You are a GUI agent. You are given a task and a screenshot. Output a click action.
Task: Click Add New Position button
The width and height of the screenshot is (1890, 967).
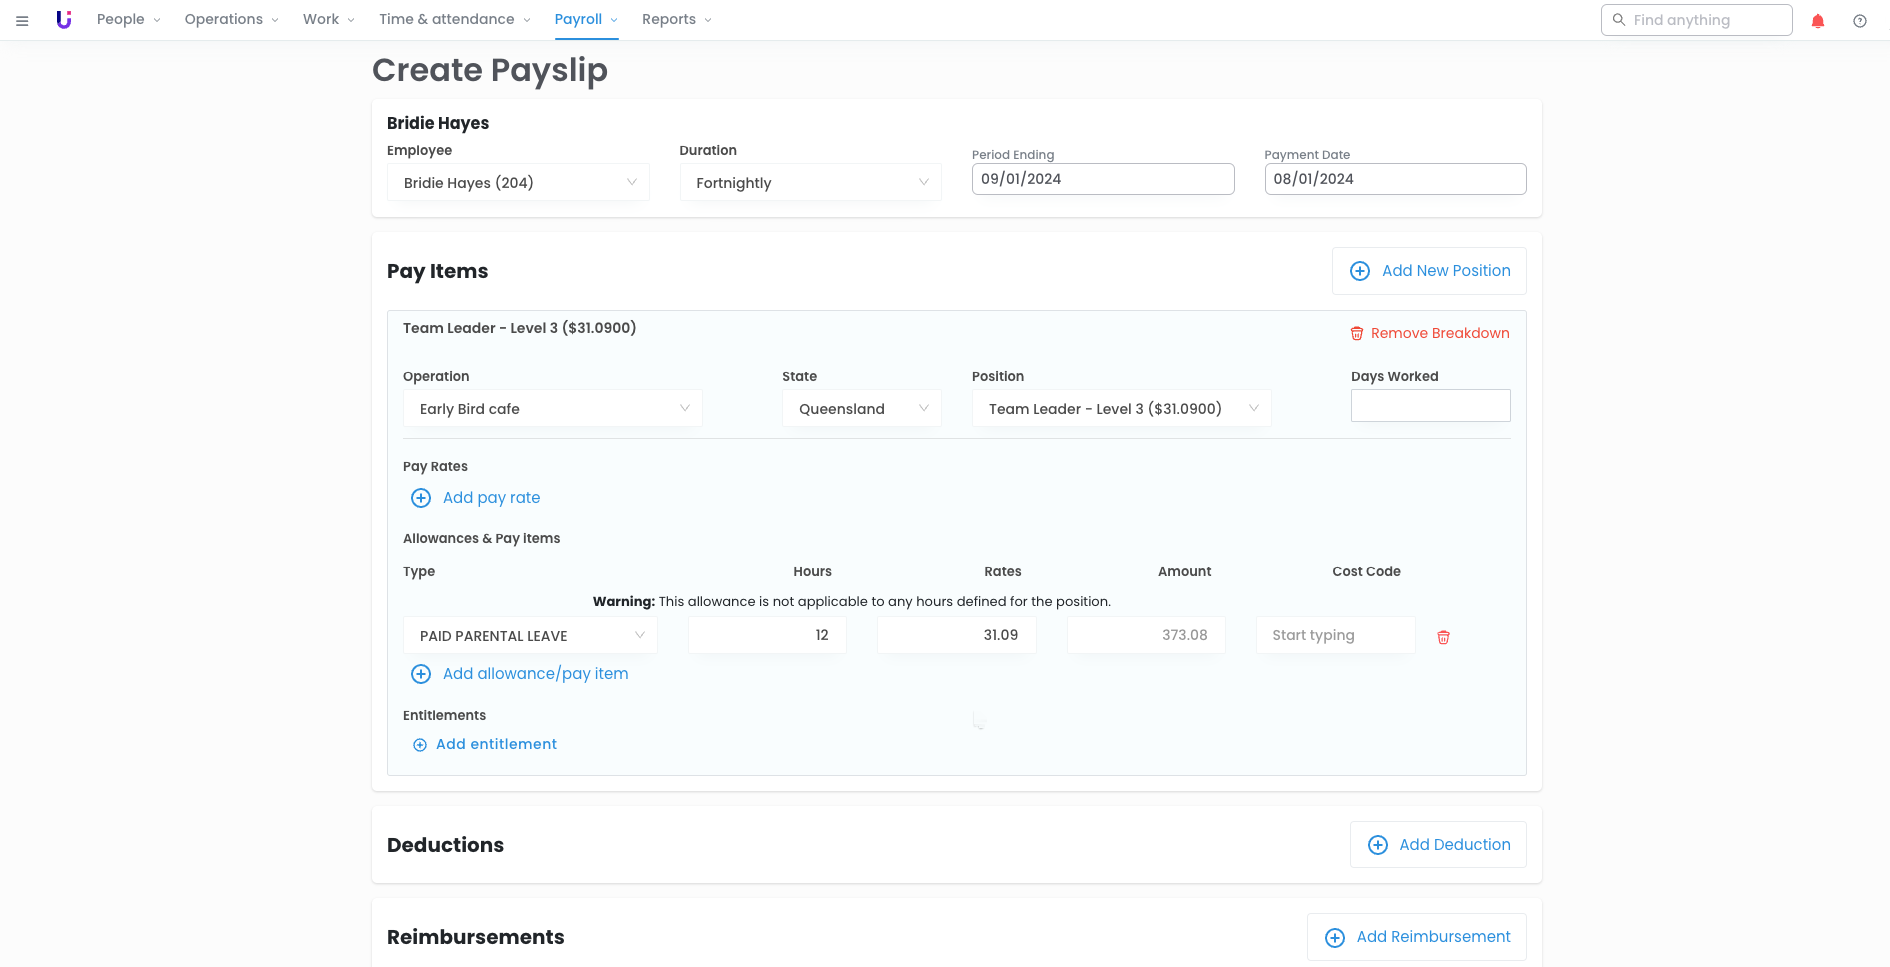click(1429, 271)
